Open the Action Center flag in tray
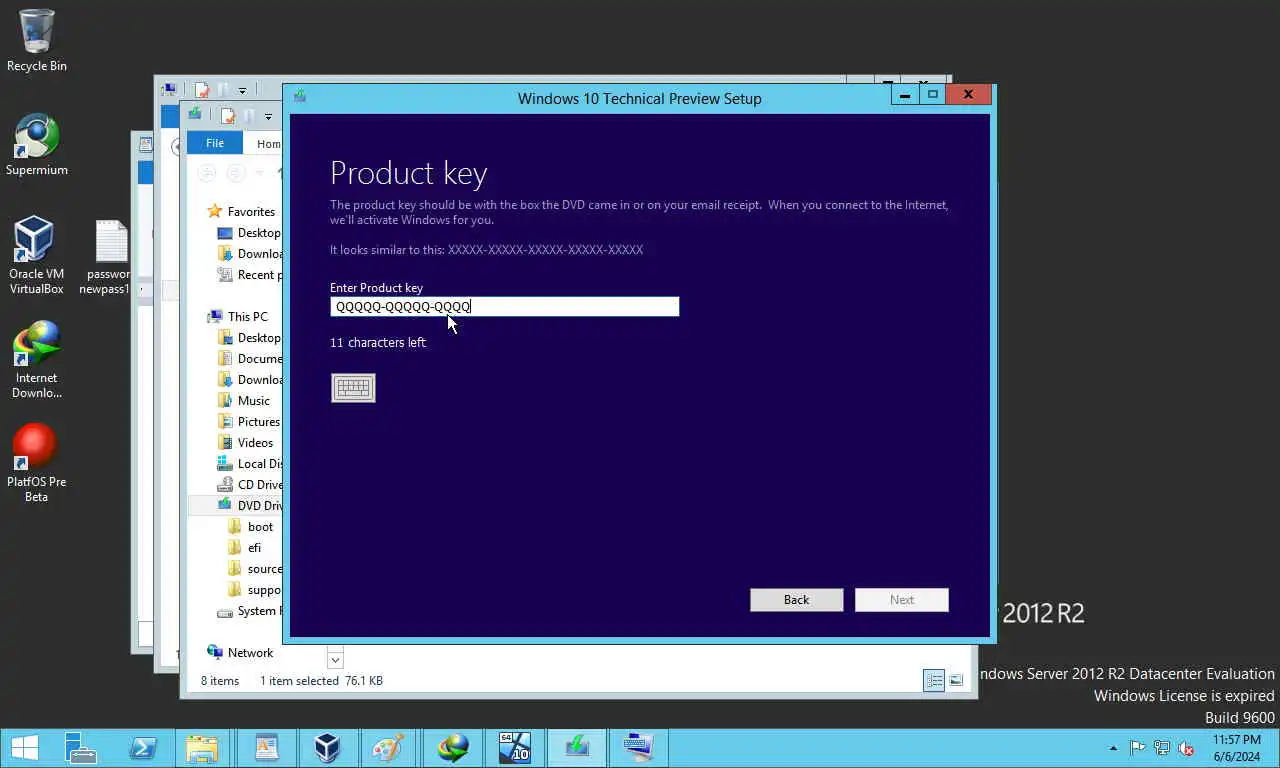Viewport: 1280px width, 768px height. point(1138,748)
